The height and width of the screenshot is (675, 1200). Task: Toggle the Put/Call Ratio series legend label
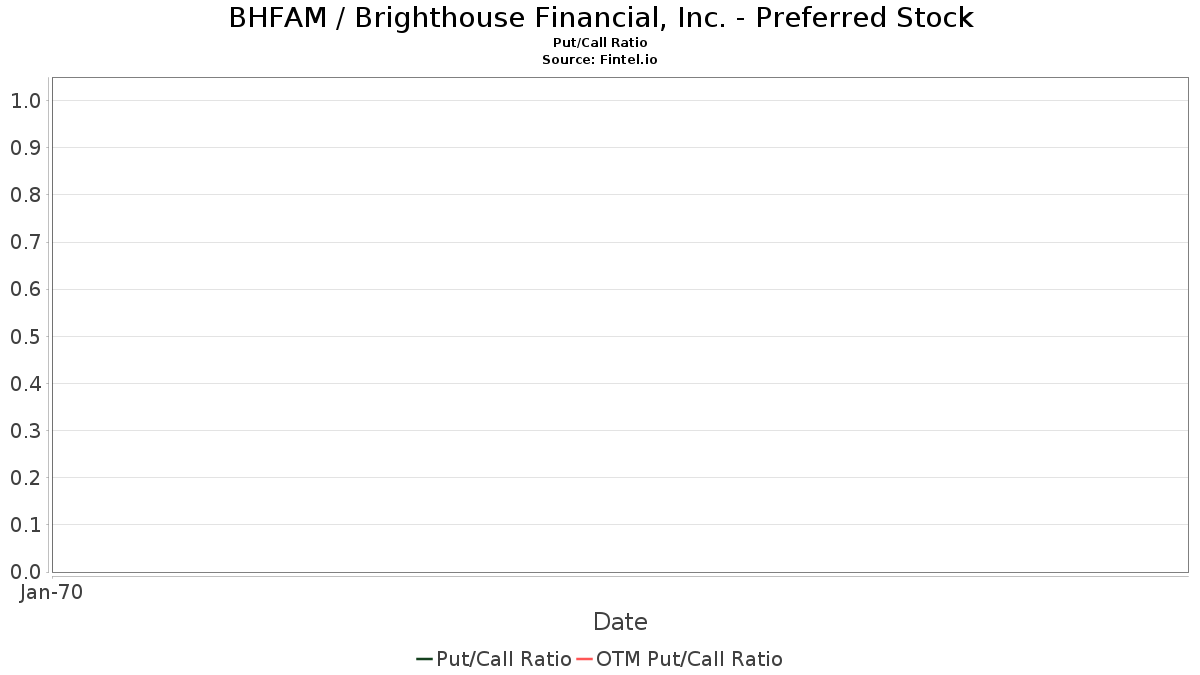[x=504, y=659]
